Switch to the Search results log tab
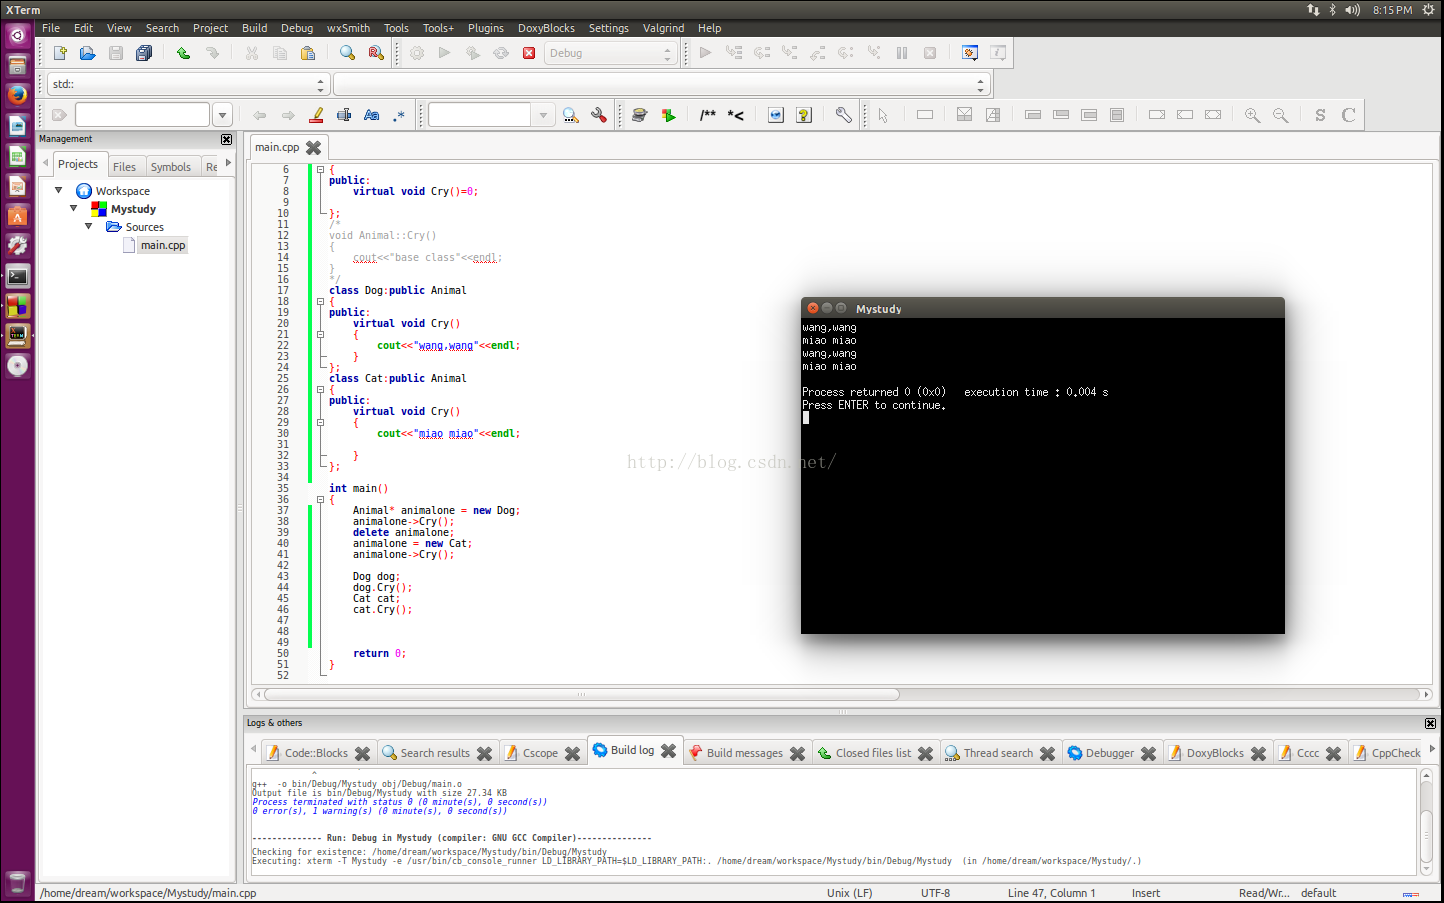Screen dimensions: 1444x903 [x=435, y=753]
